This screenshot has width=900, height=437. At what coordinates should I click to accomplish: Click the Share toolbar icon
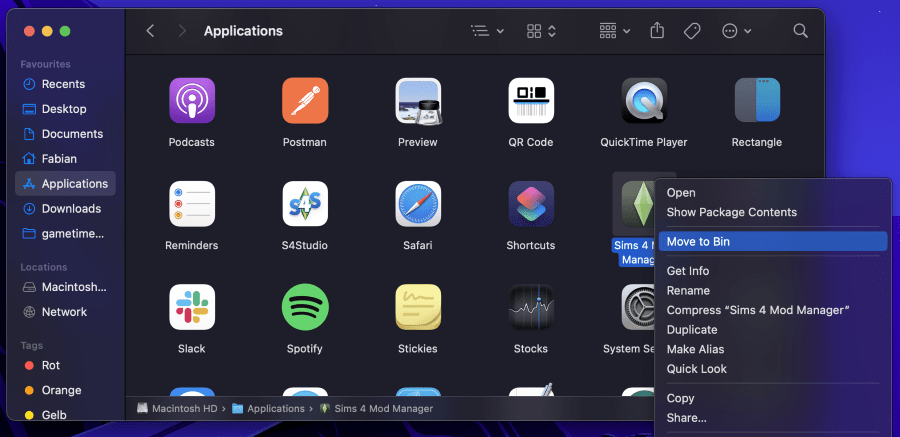tap(657, 31)
